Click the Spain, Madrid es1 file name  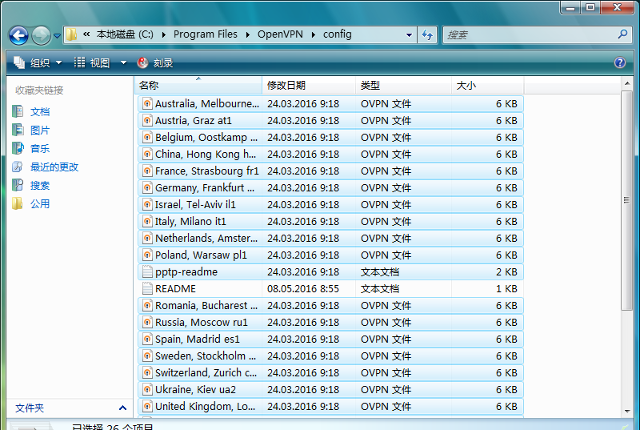pyautogui.click(x=197, y=339)
